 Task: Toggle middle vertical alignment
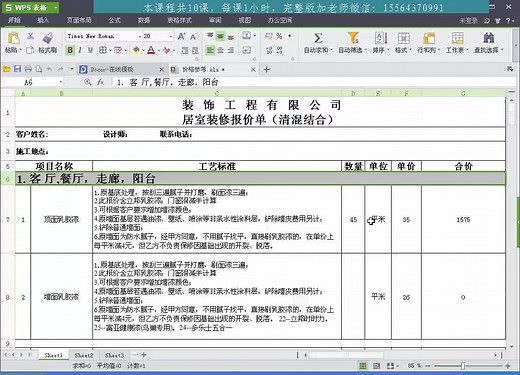(x=220, y=36)
